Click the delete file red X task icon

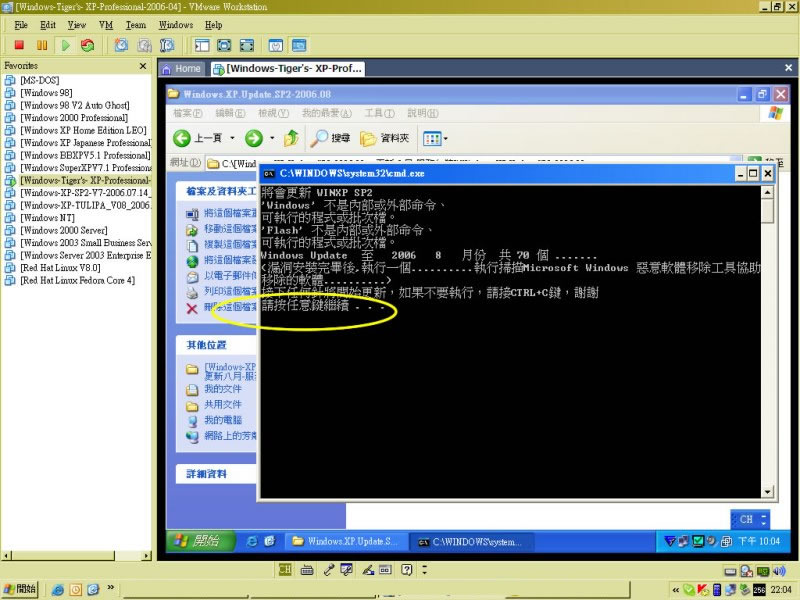(x=192, y=308)
